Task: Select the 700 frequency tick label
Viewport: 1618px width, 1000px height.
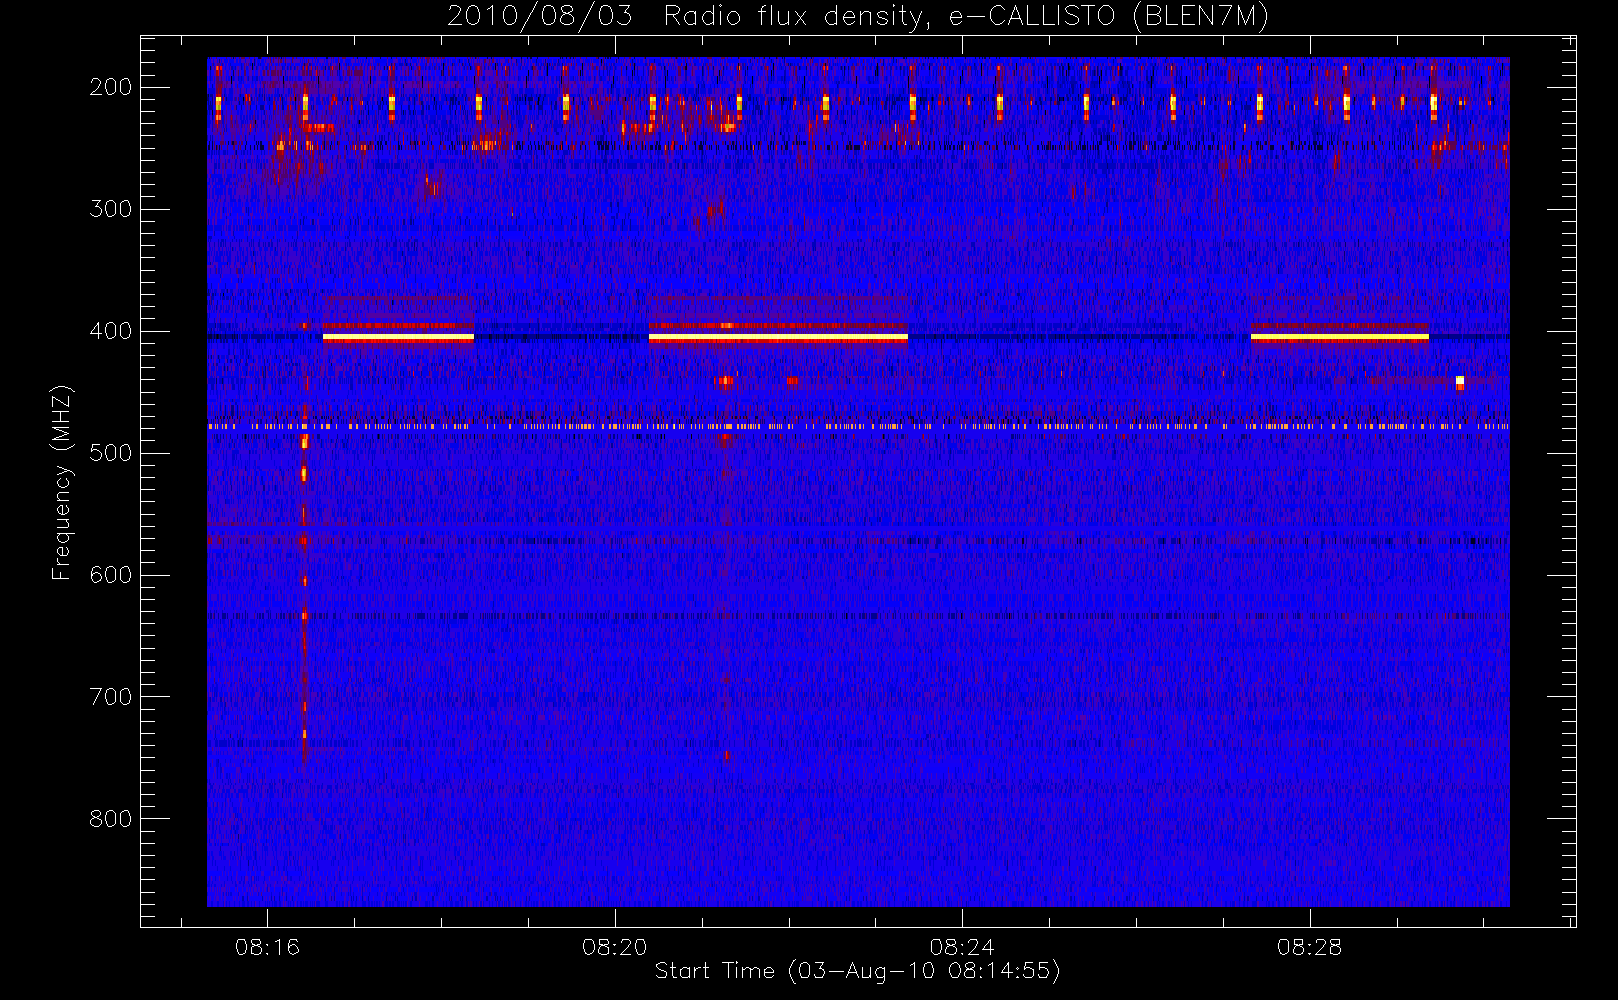Action: pyautogui.click(x=111, y=697)
